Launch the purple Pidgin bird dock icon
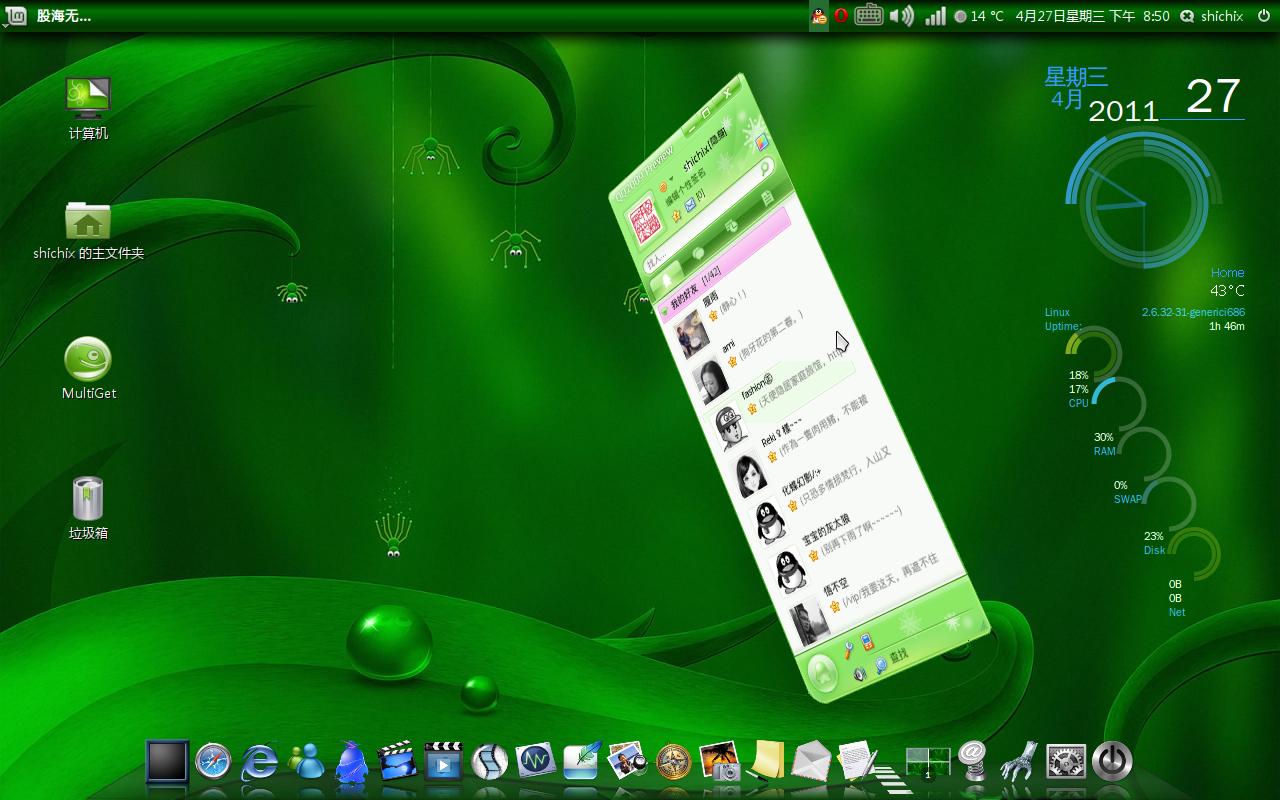Viewport: 1280px width, 800px height. tap(351, 762)
